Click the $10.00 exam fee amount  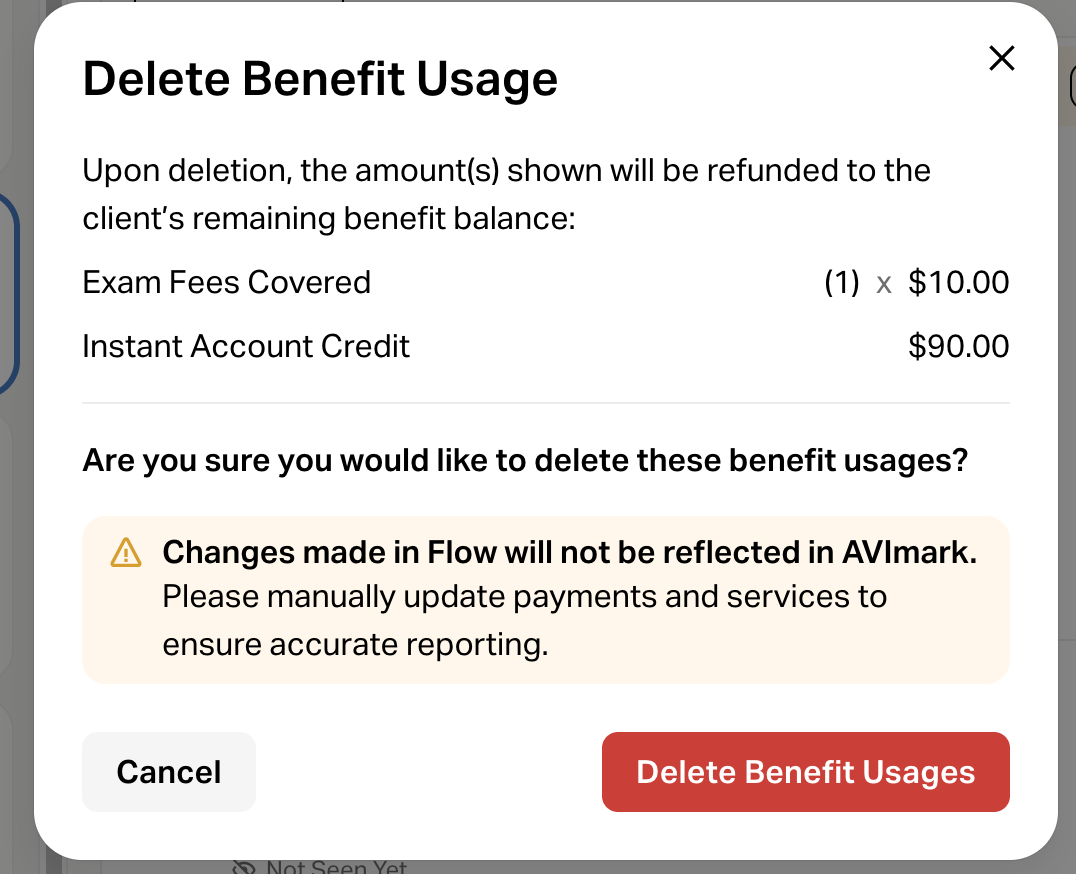click(958, 283)
